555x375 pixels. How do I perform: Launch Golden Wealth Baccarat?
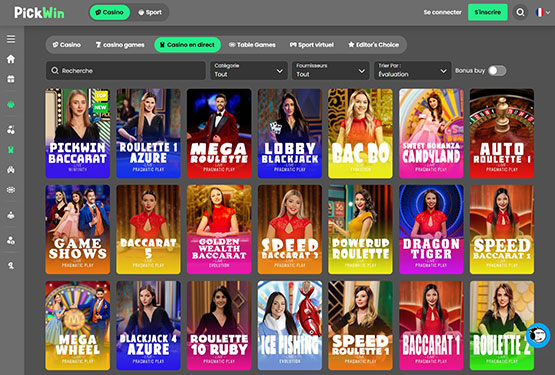(x=219, y=229)
